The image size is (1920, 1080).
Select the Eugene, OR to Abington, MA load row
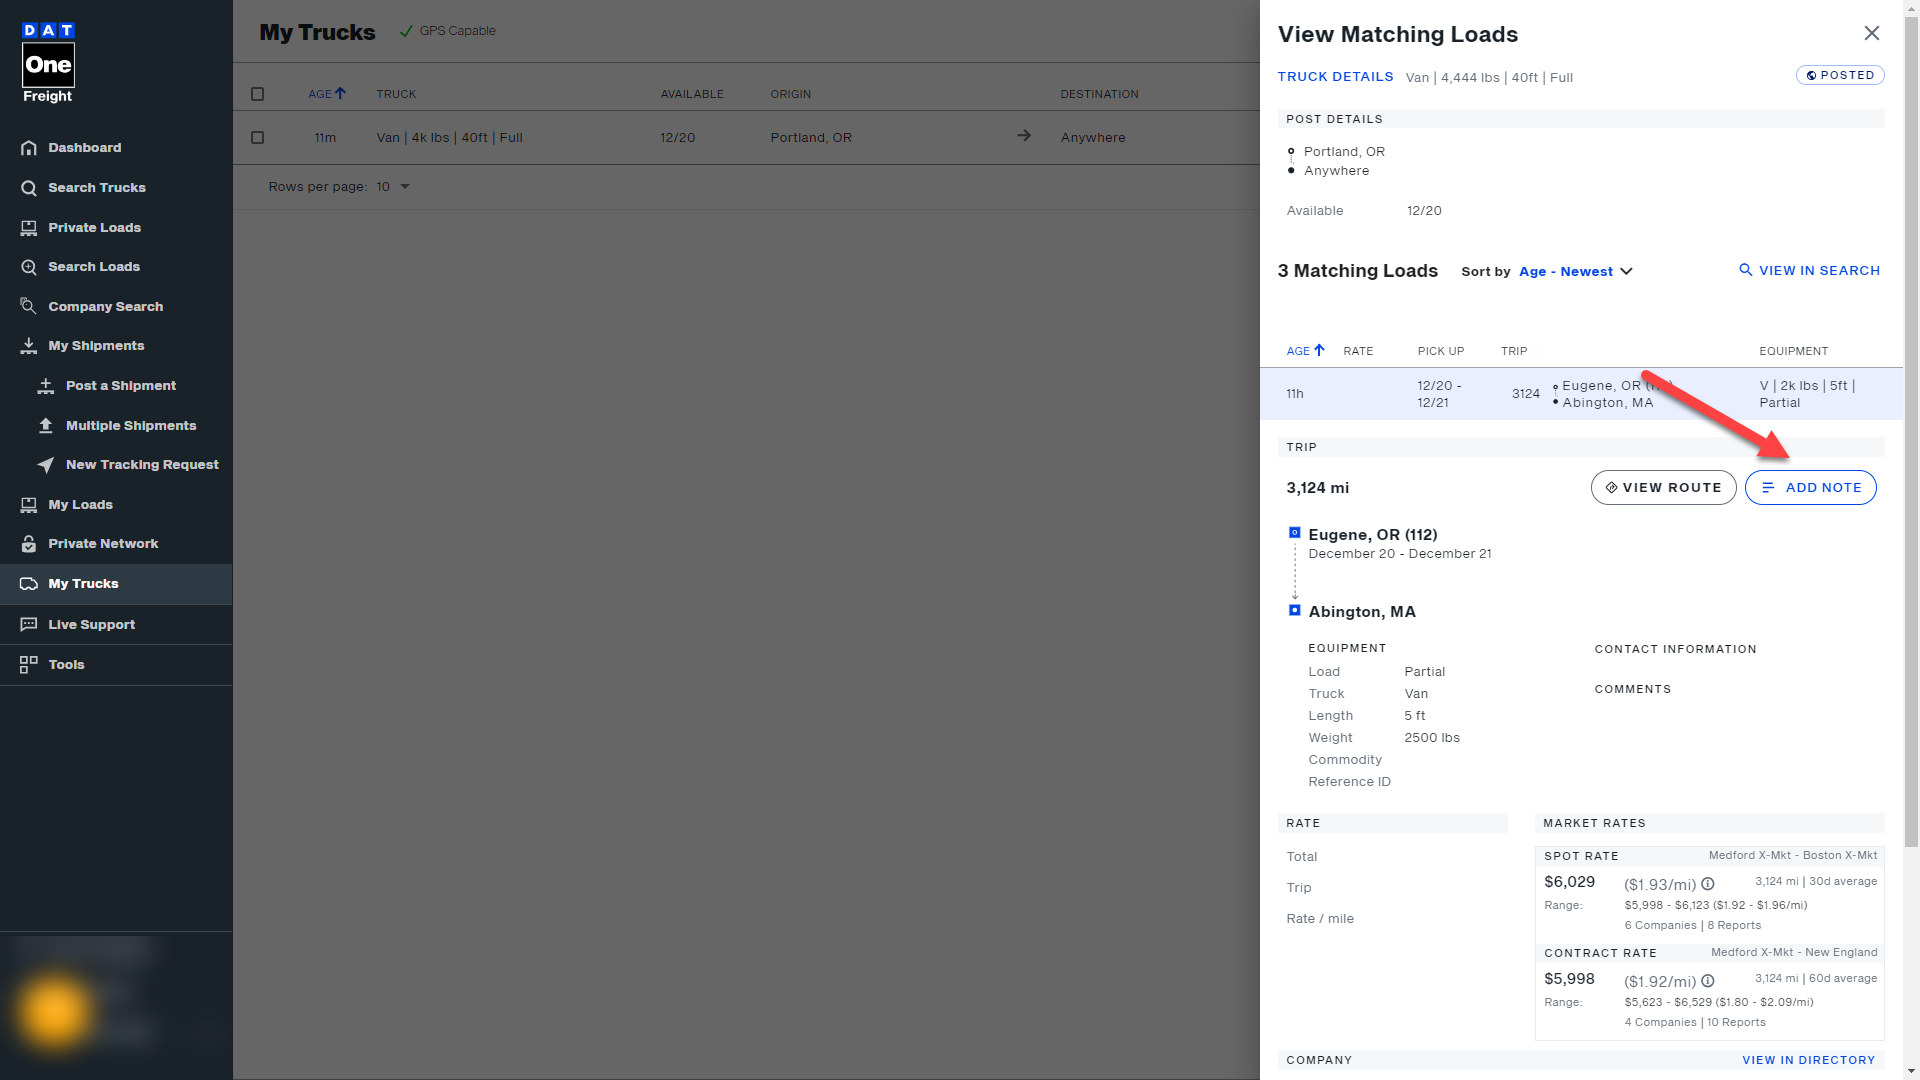pyautogui.click(x=1581, y=394)
